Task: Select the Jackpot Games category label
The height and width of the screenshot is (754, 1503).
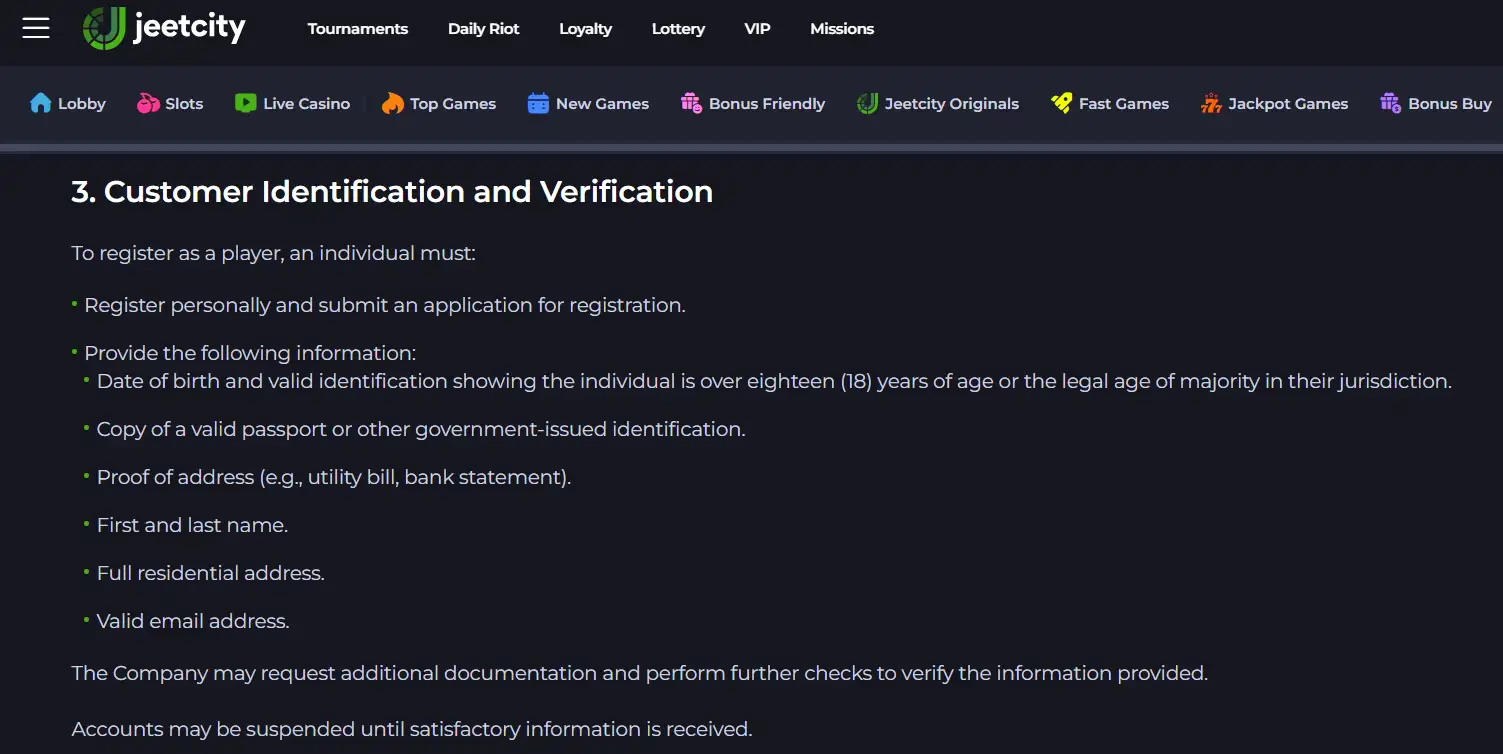Action: [1288, 104]
